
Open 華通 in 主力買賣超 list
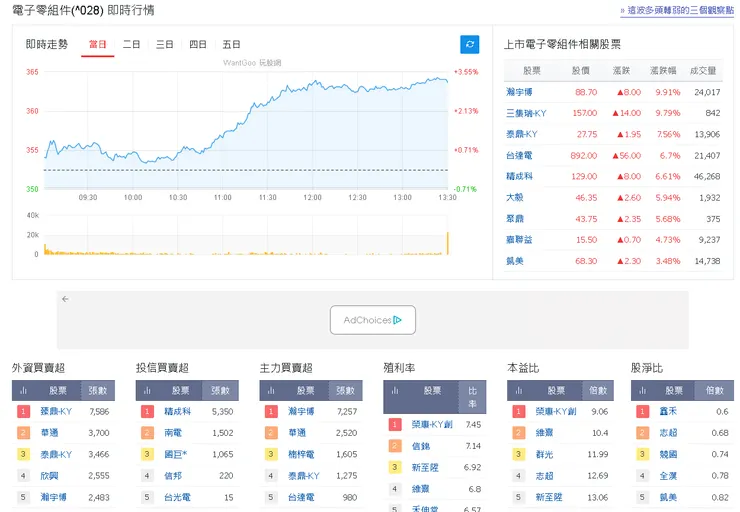click(x=297, y=433)
